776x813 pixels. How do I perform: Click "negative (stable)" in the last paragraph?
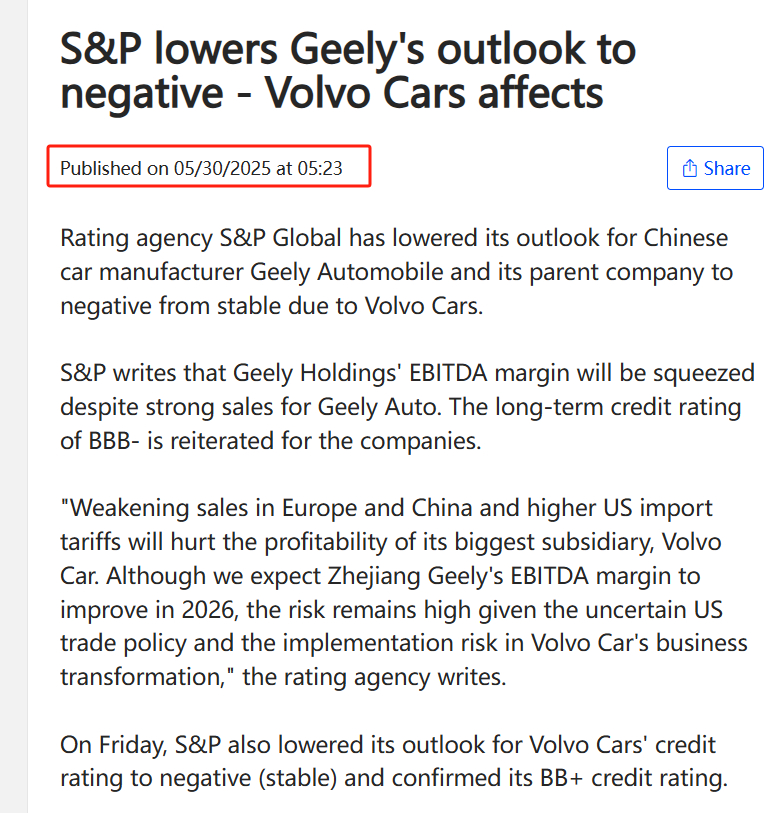[247, 778]
